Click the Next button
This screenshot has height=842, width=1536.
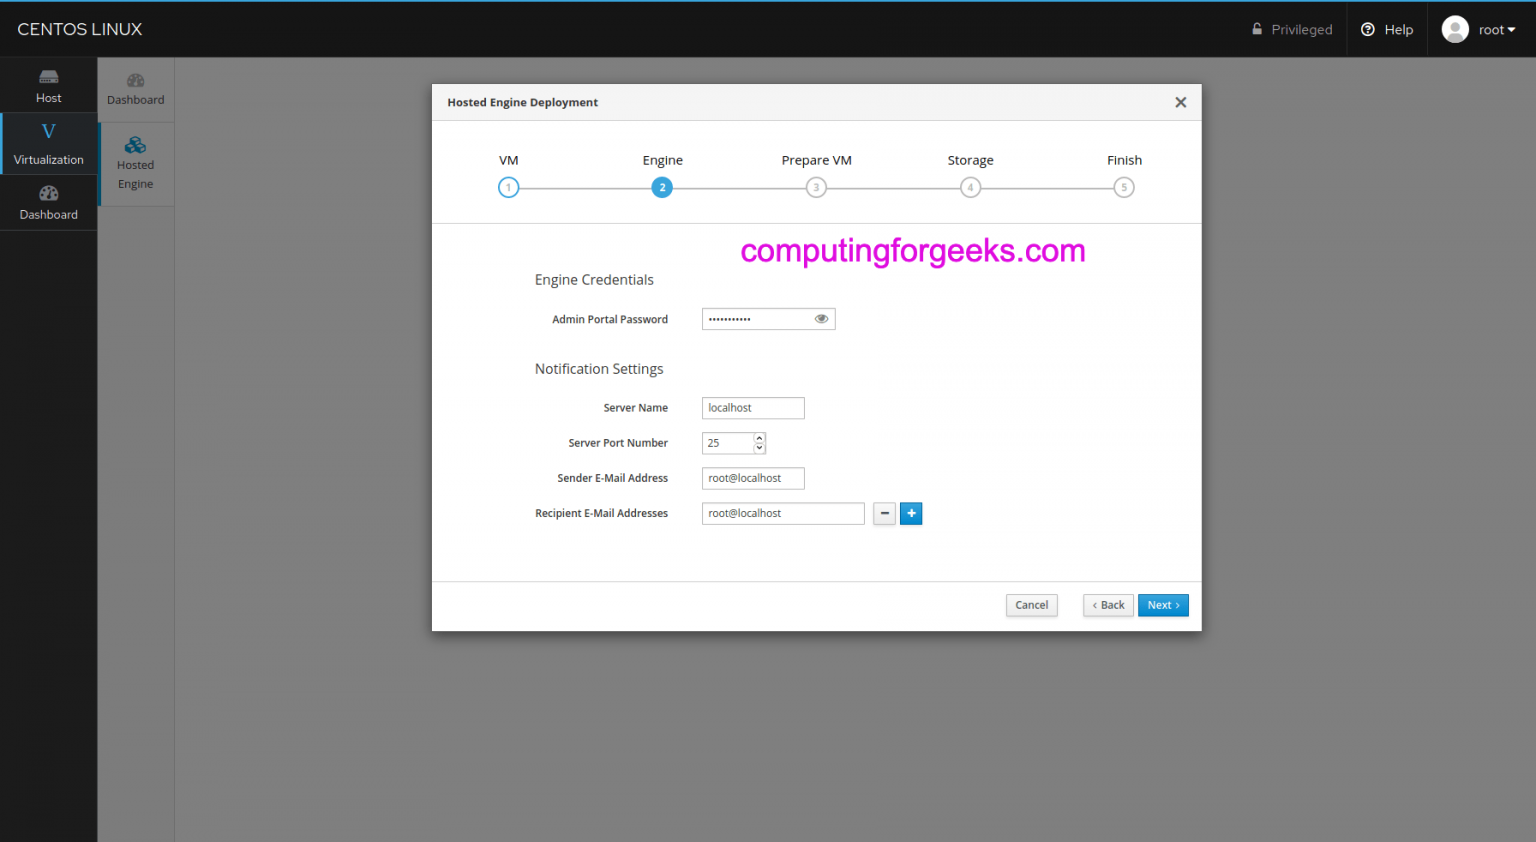coord(1163,605)
